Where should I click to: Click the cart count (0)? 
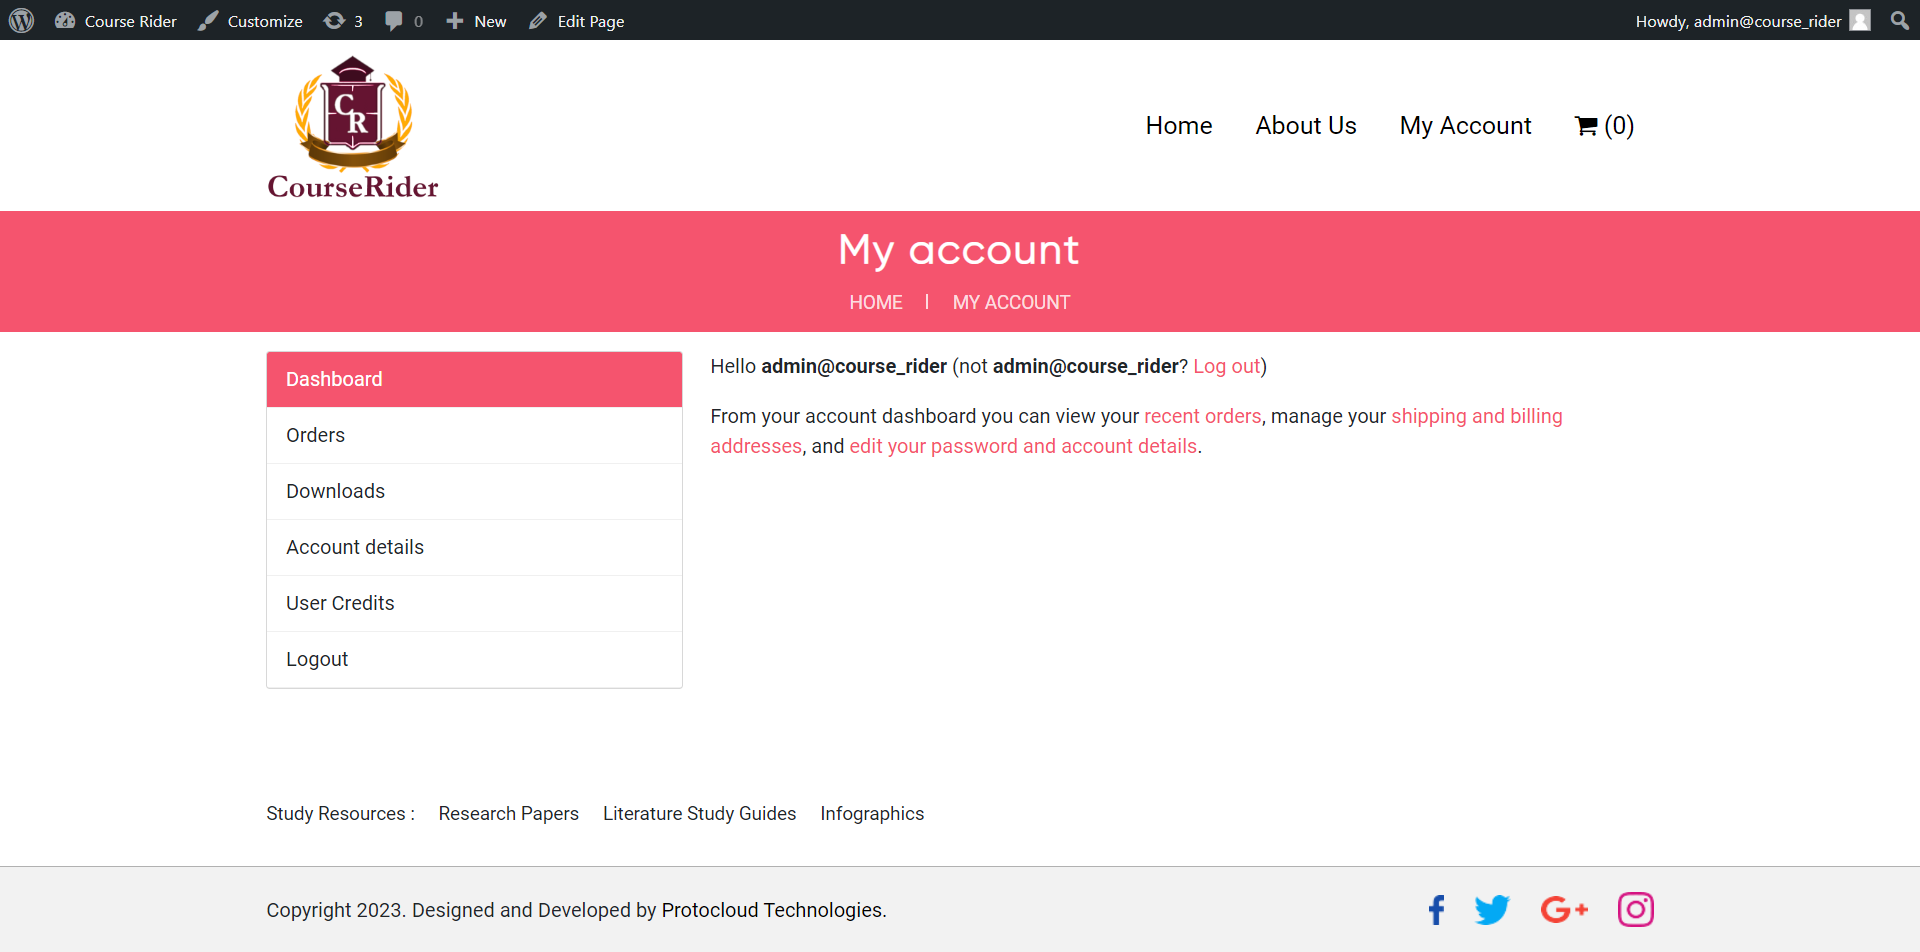1619,126
